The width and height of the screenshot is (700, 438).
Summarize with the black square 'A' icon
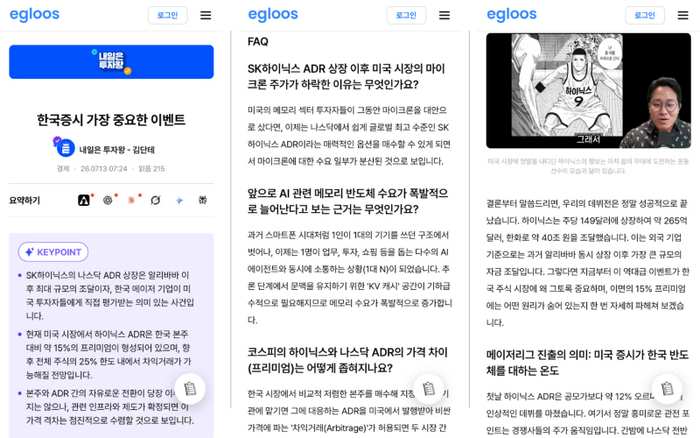pos(84,200)
